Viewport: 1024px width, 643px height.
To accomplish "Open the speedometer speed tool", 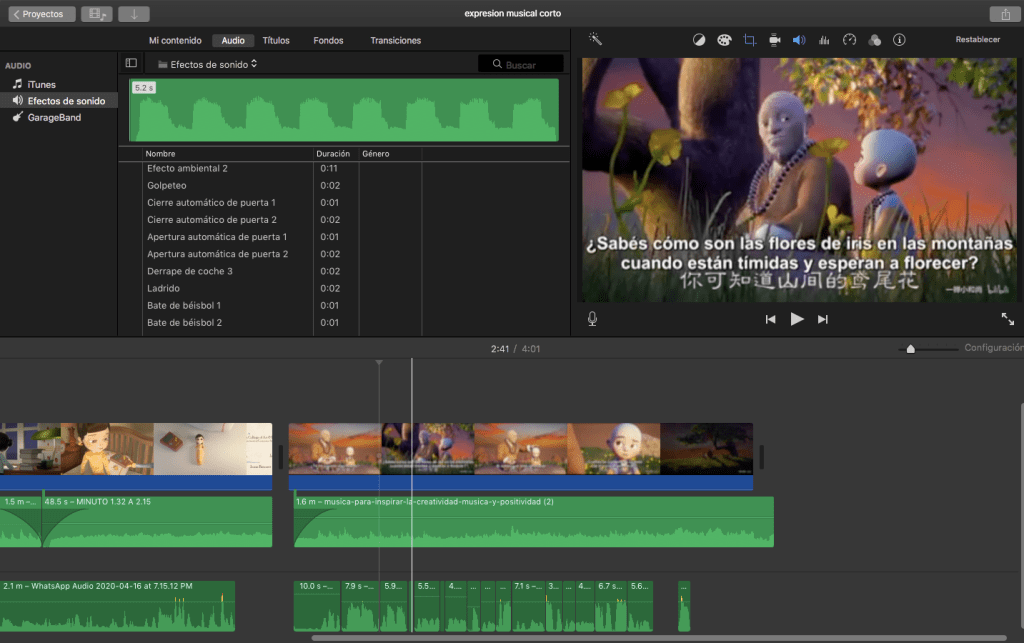I will 849,40.
